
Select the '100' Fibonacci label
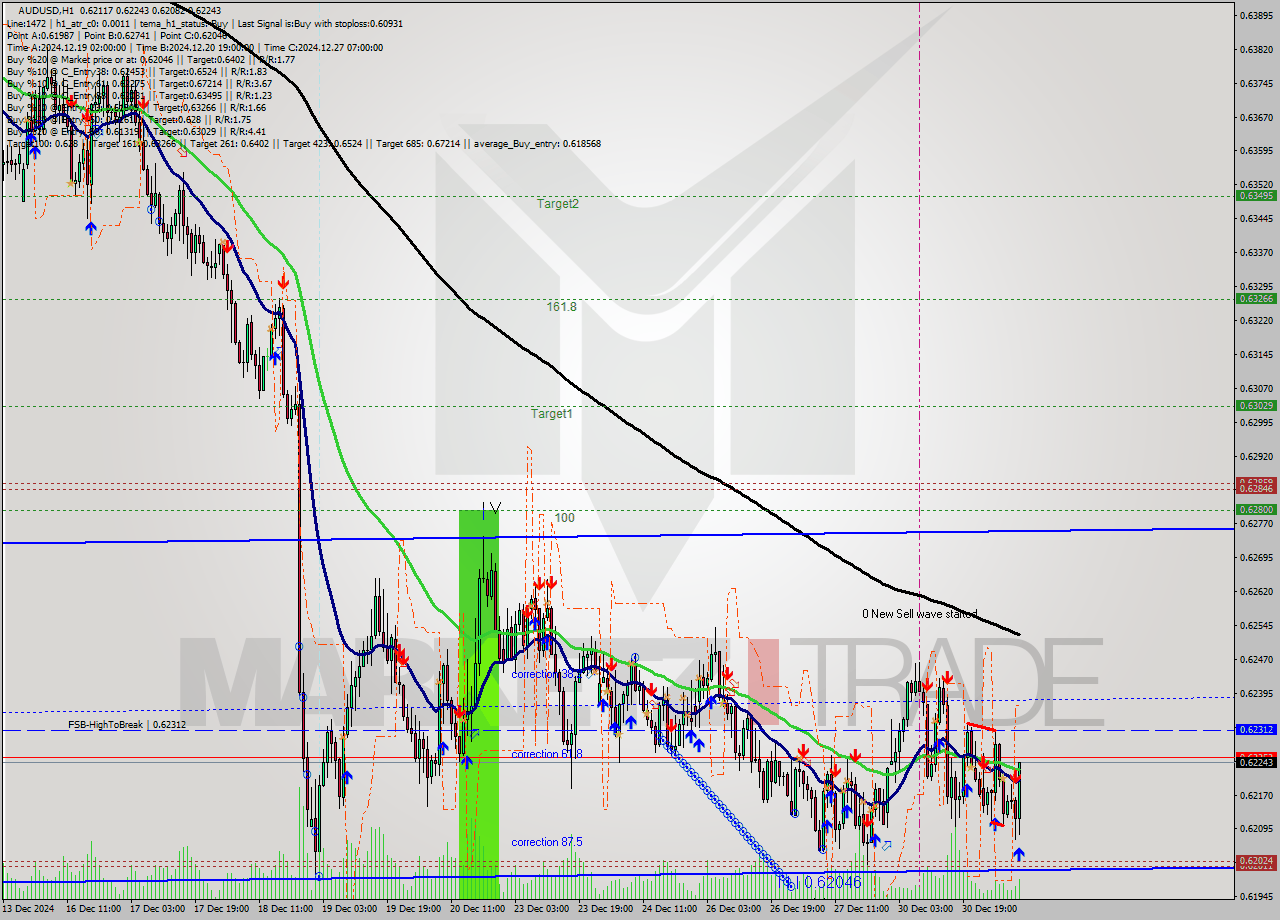pyautogui.click(x=564, y=517)
